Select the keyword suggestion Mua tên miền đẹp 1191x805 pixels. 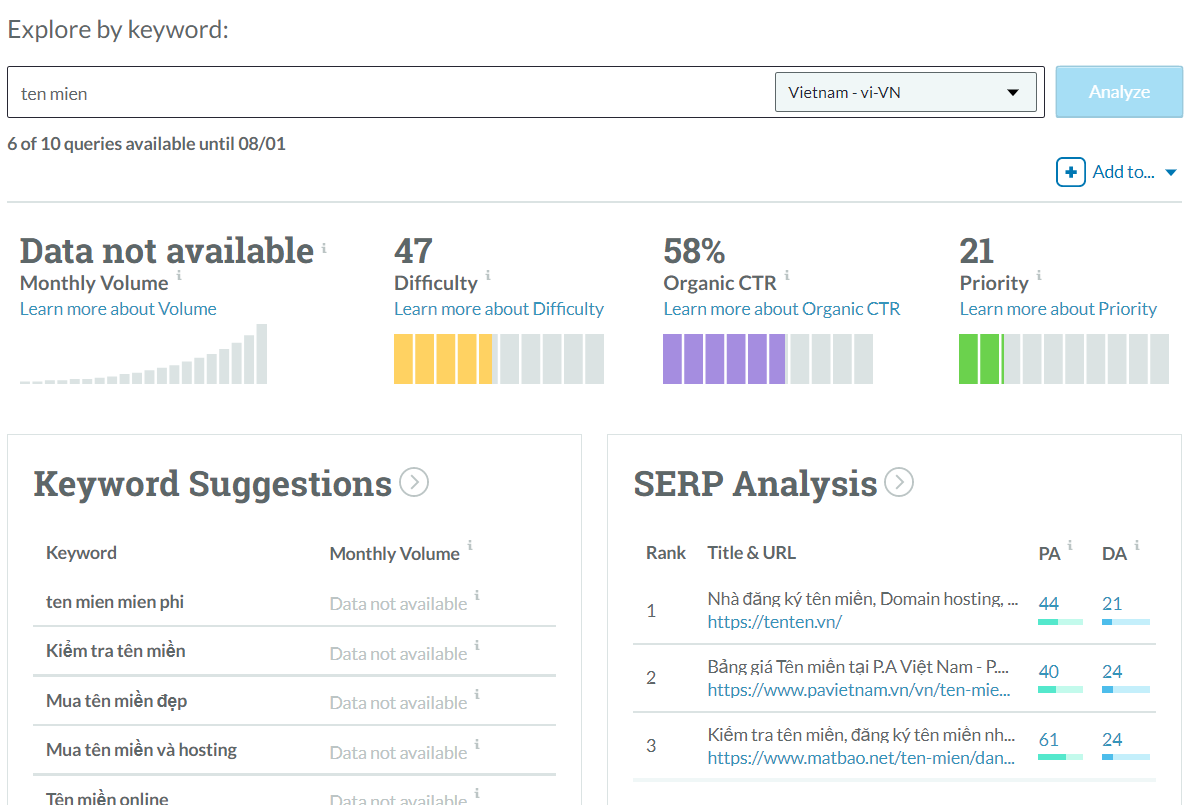point(117,701)
